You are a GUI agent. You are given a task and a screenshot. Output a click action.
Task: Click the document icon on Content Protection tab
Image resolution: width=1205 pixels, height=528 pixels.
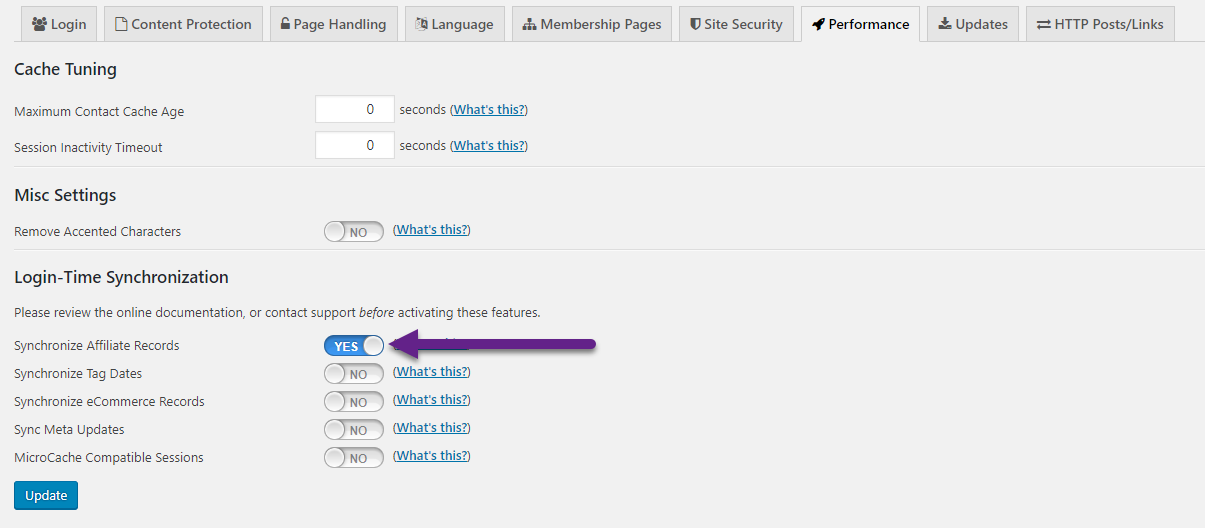coord(121,24)
